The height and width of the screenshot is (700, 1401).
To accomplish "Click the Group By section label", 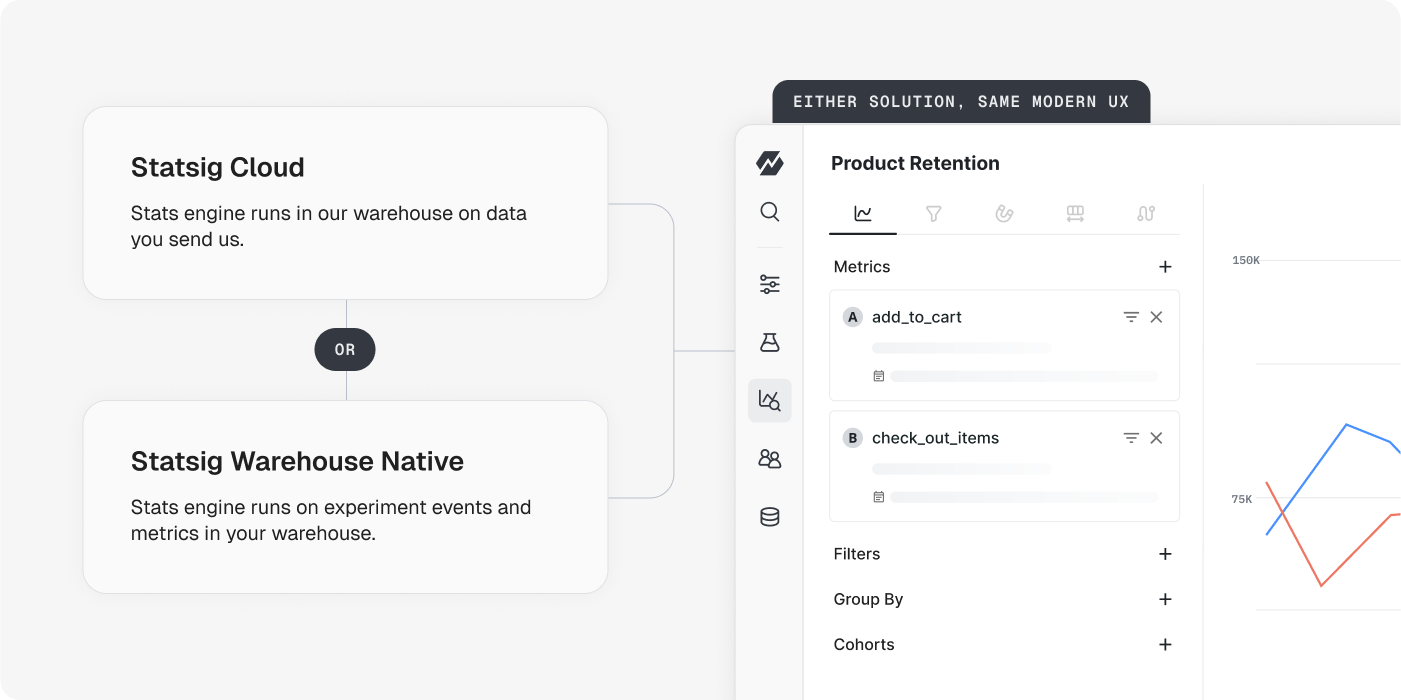I will click(868, 599).
